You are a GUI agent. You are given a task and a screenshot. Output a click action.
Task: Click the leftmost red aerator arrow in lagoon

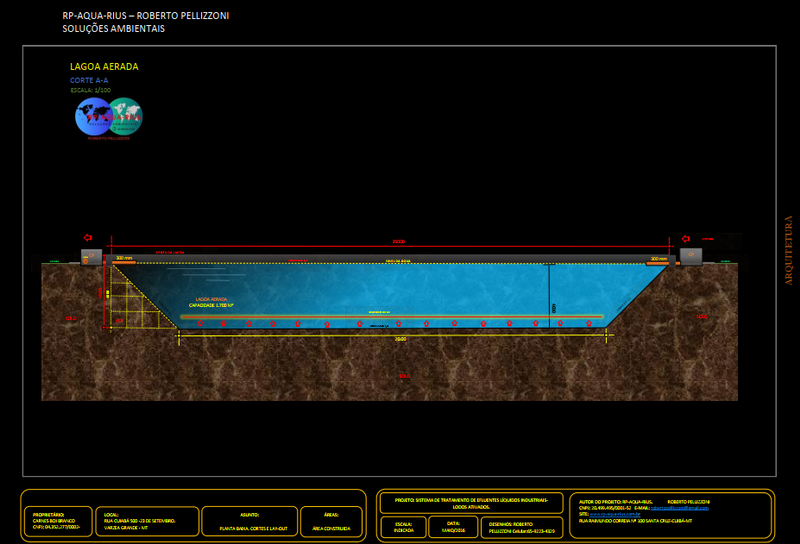click(x=202, y=323)
